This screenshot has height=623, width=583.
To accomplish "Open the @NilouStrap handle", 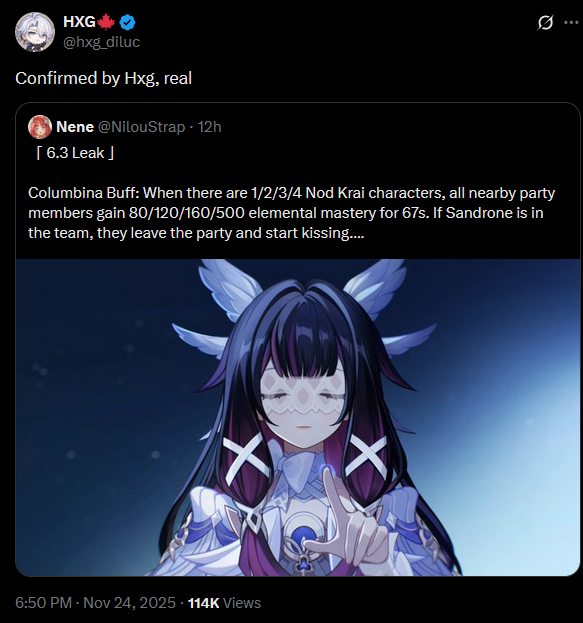I will pos(141,127).
